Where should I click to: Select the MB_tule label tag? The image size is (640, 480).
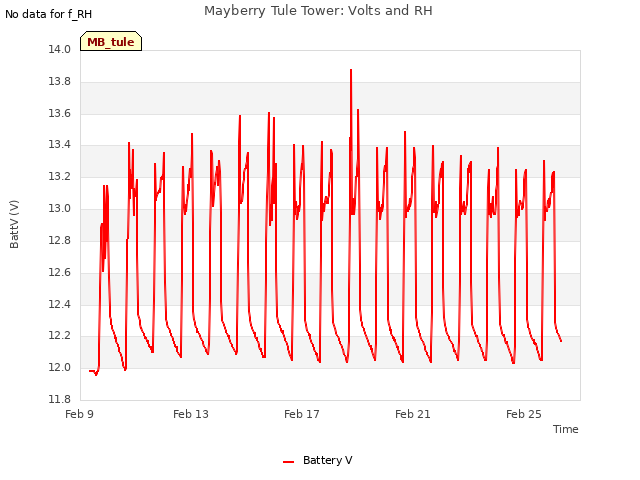click(x=111, y=41)
